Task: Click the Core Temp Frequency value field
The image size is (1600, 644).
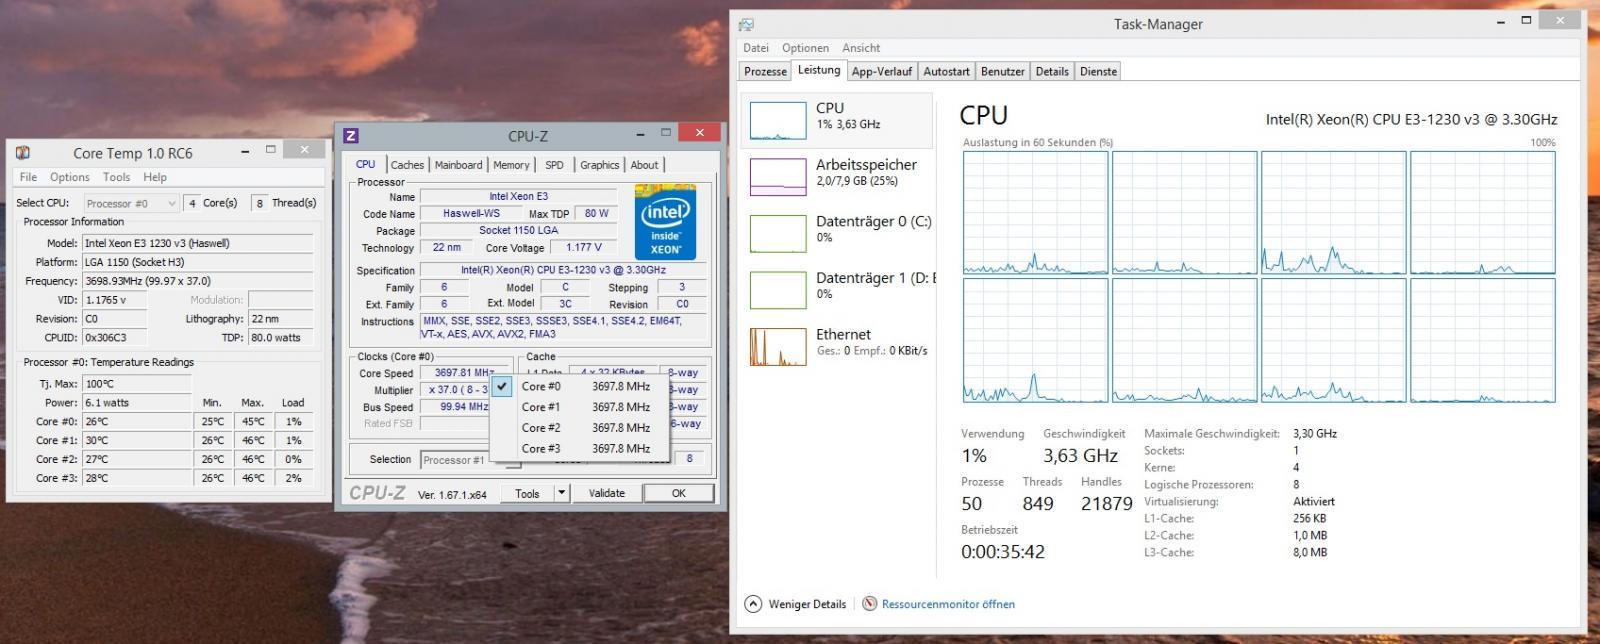Action: pyautogui.click(x=197, y=281)
